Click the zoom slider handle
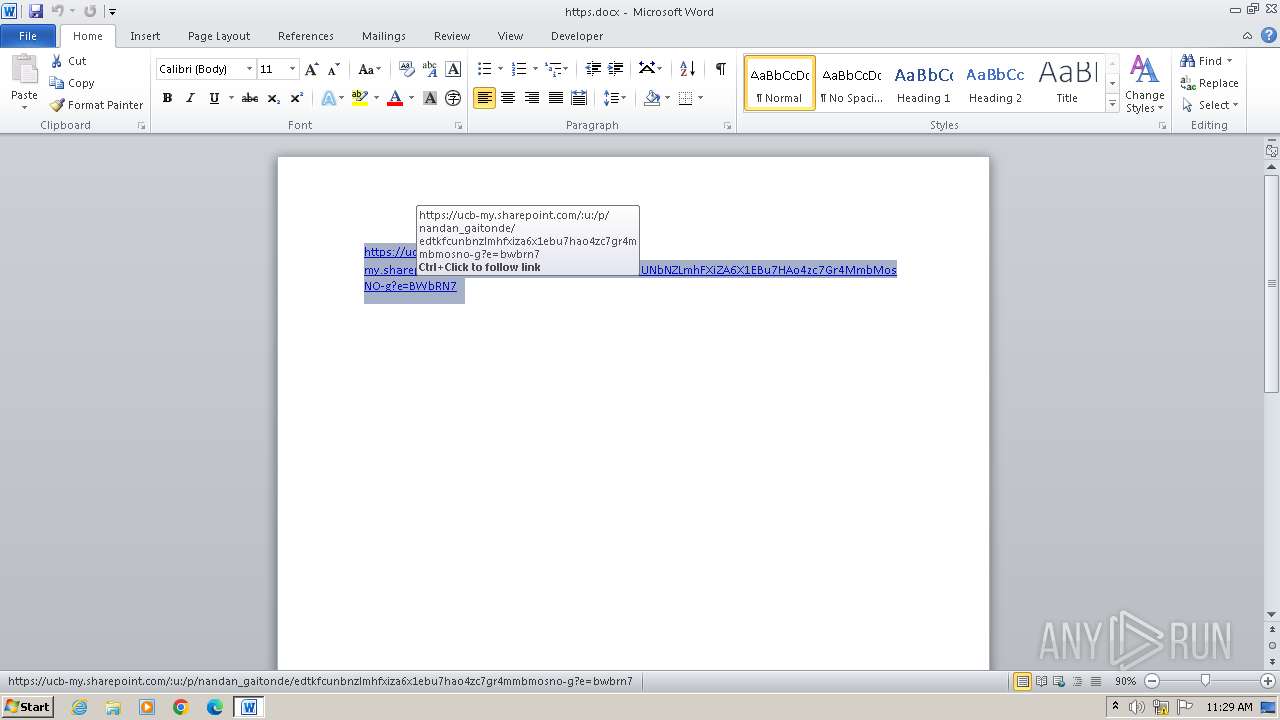 coord(1205,681)
